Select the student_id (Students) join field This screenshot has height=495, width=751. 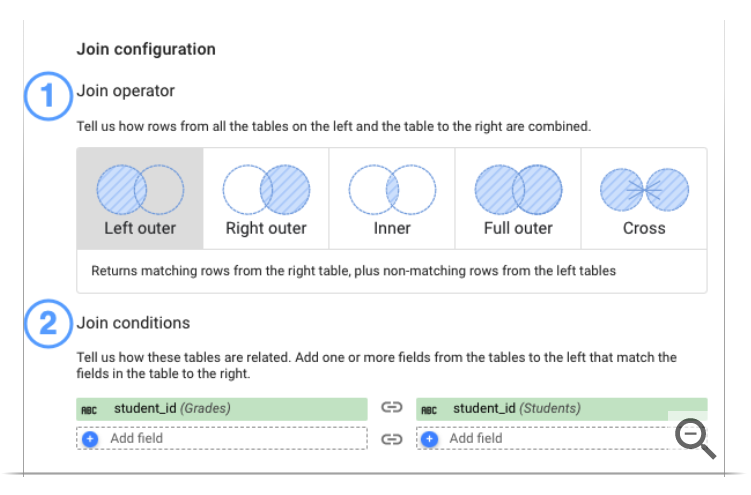tap(561, 408)
